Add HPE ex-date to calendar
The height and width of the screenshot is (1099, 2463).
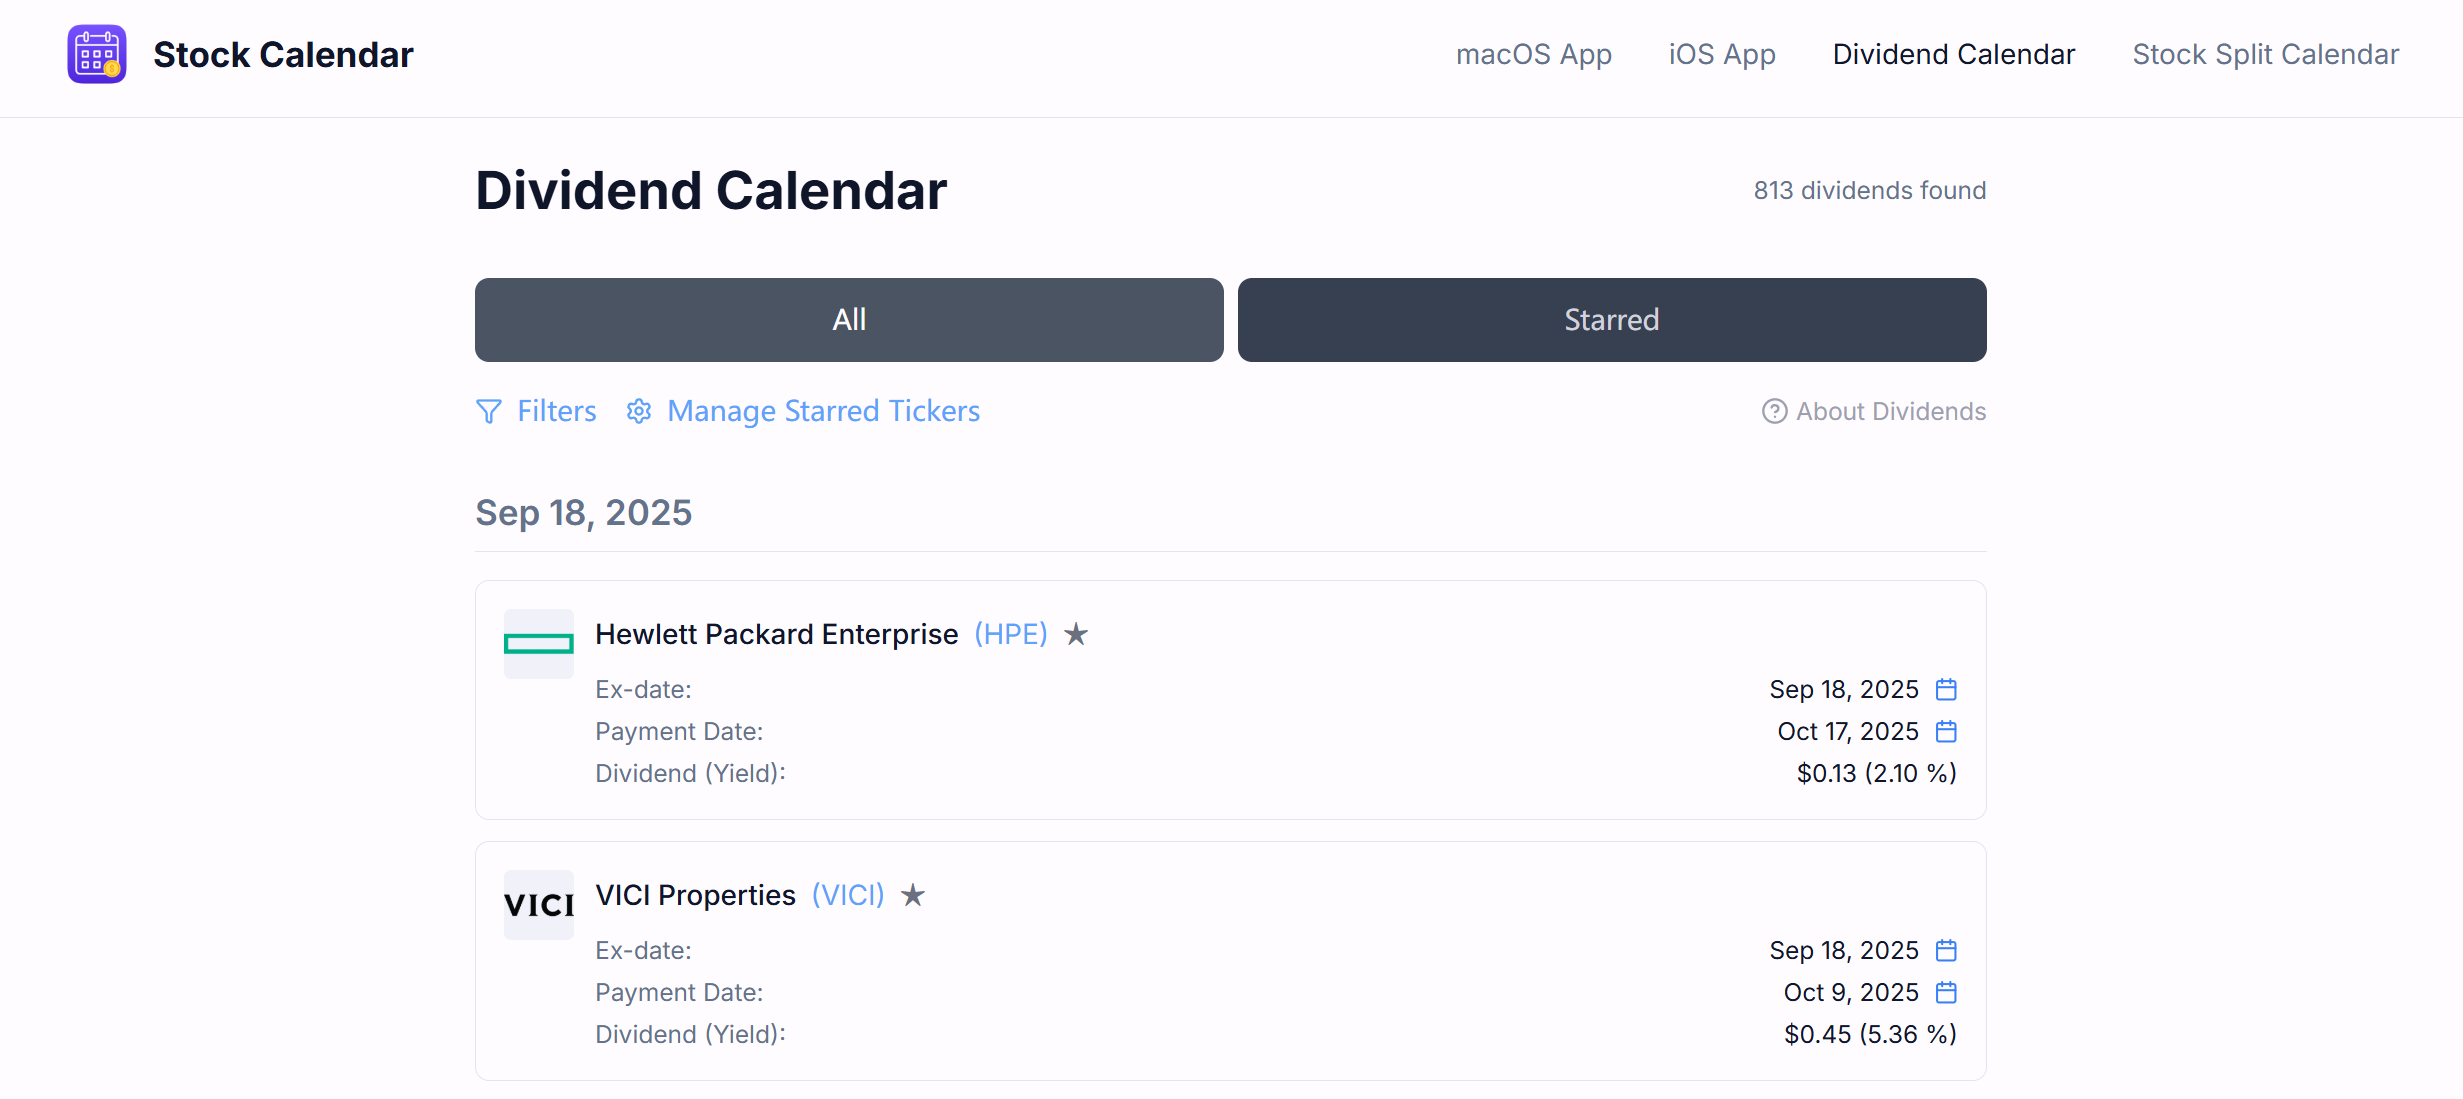coord(1946,689)
